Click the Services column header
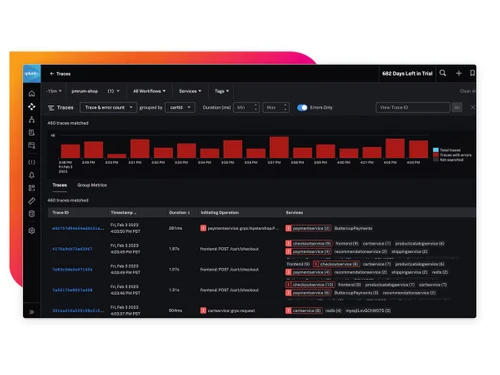Viewport: 500px width, 375px height. pyautogui.click(x=294, y=212)
